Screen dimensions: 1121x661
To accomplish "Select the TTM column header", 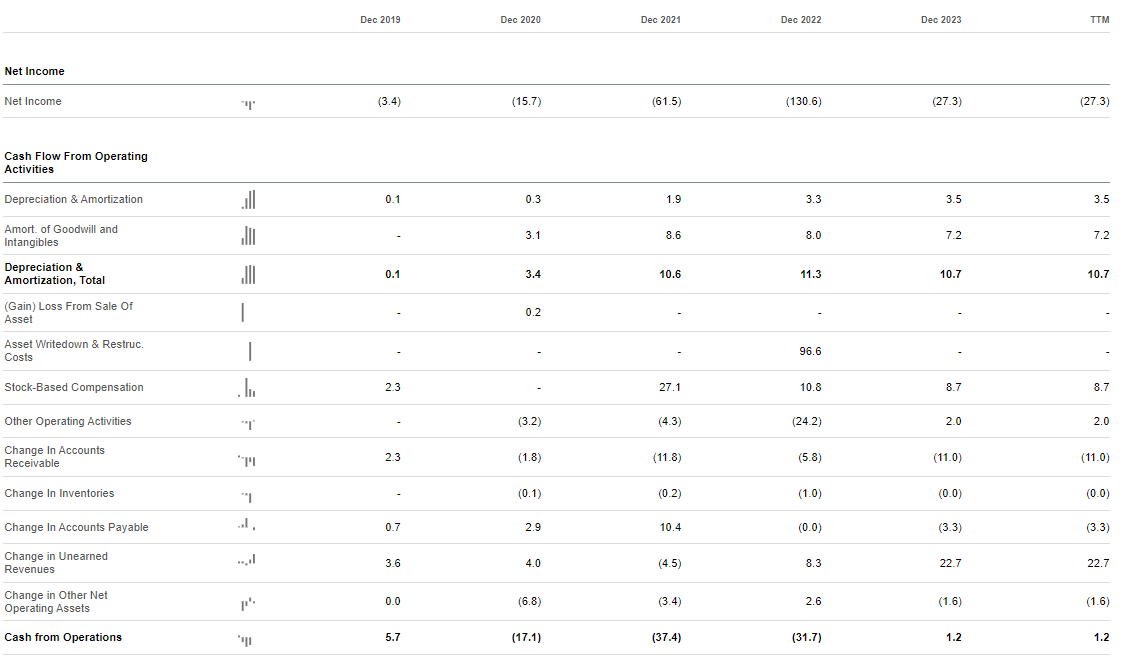I will pyautogui.click(x=1099, y=20).
